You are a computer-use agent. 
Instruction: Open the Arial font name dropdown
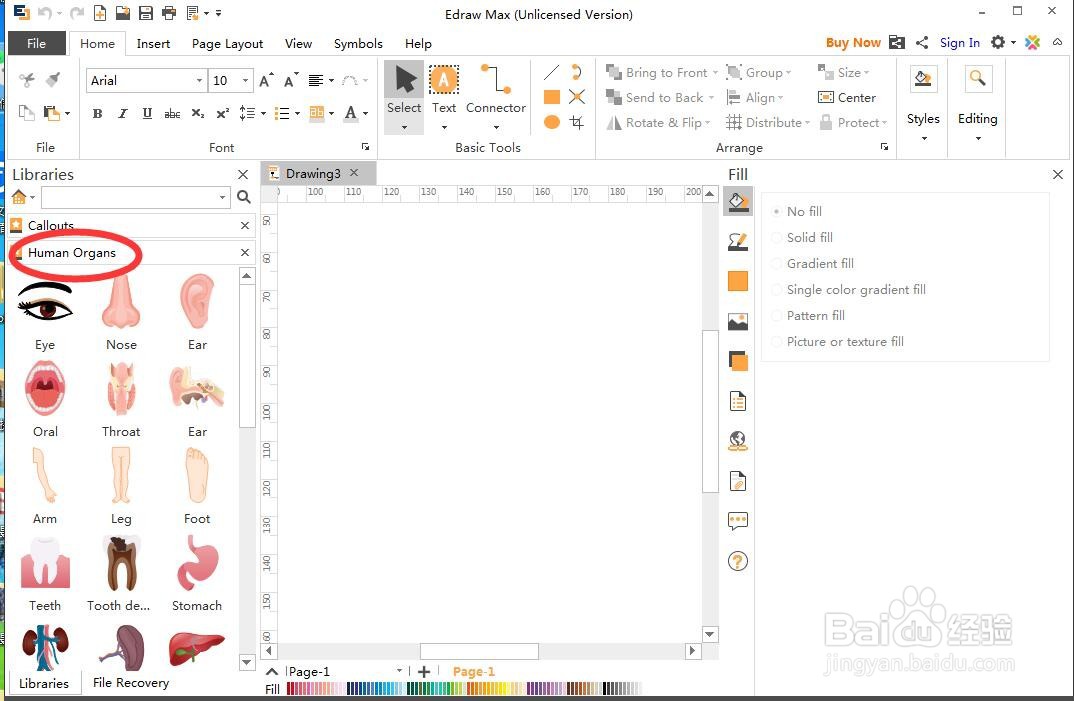click(x=199, y=81)
